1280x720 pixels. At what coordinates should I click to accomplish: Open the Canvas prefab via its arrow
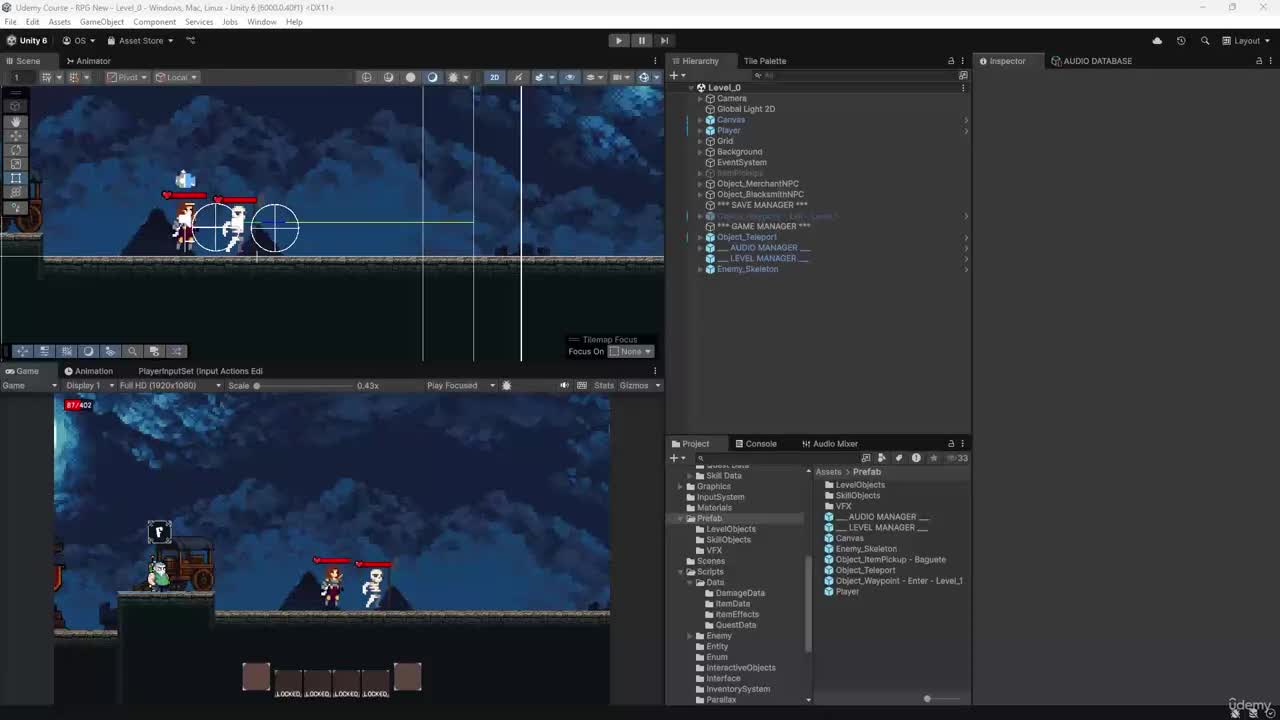tap(966, 120)
